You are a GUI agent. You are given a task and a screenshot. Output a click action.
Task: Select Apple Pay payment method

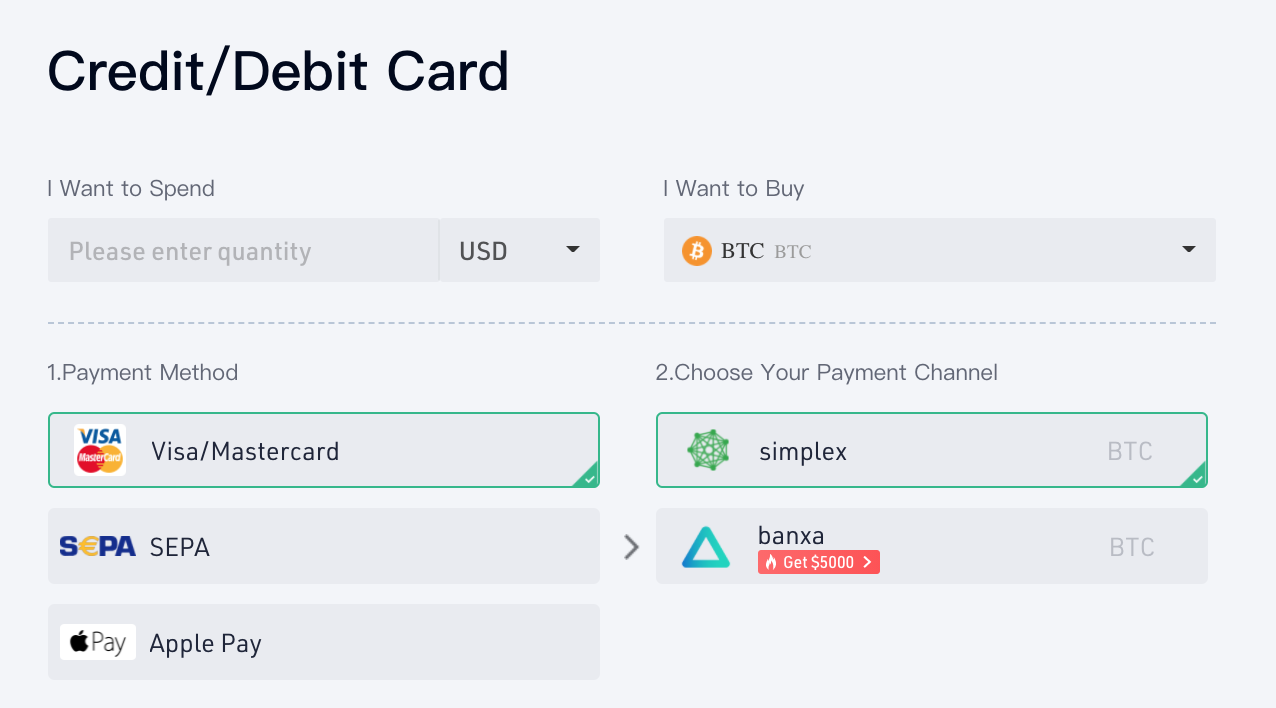[323, 642]
